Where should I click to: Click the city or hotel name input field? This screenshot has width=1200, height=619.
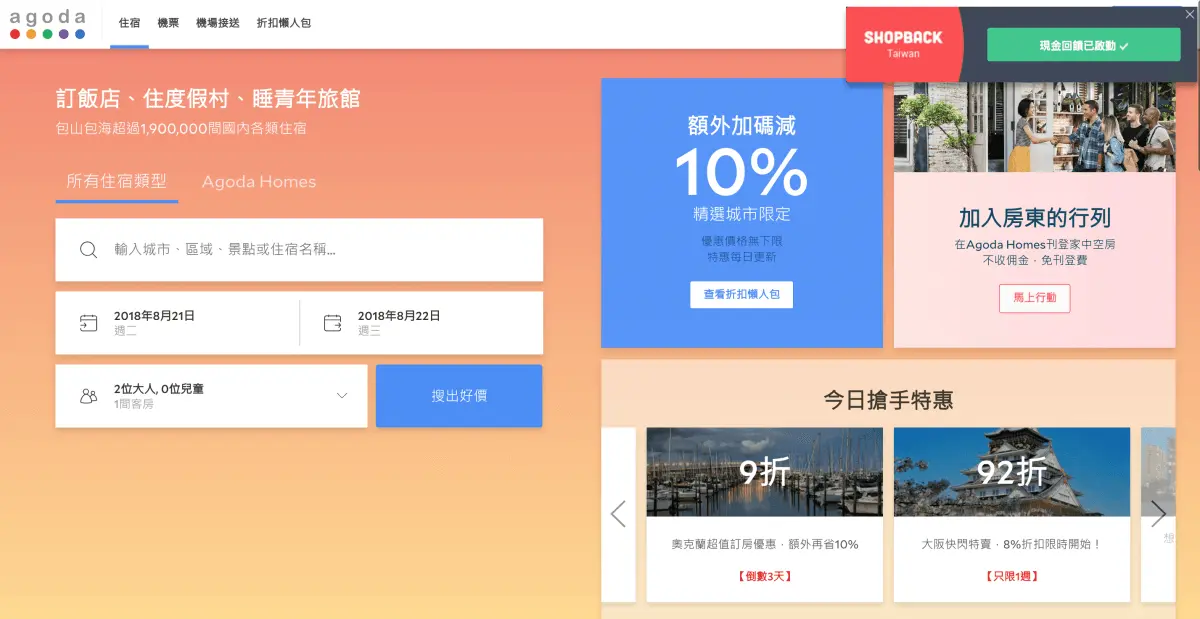pyautogui.click(x=299, y=250)
